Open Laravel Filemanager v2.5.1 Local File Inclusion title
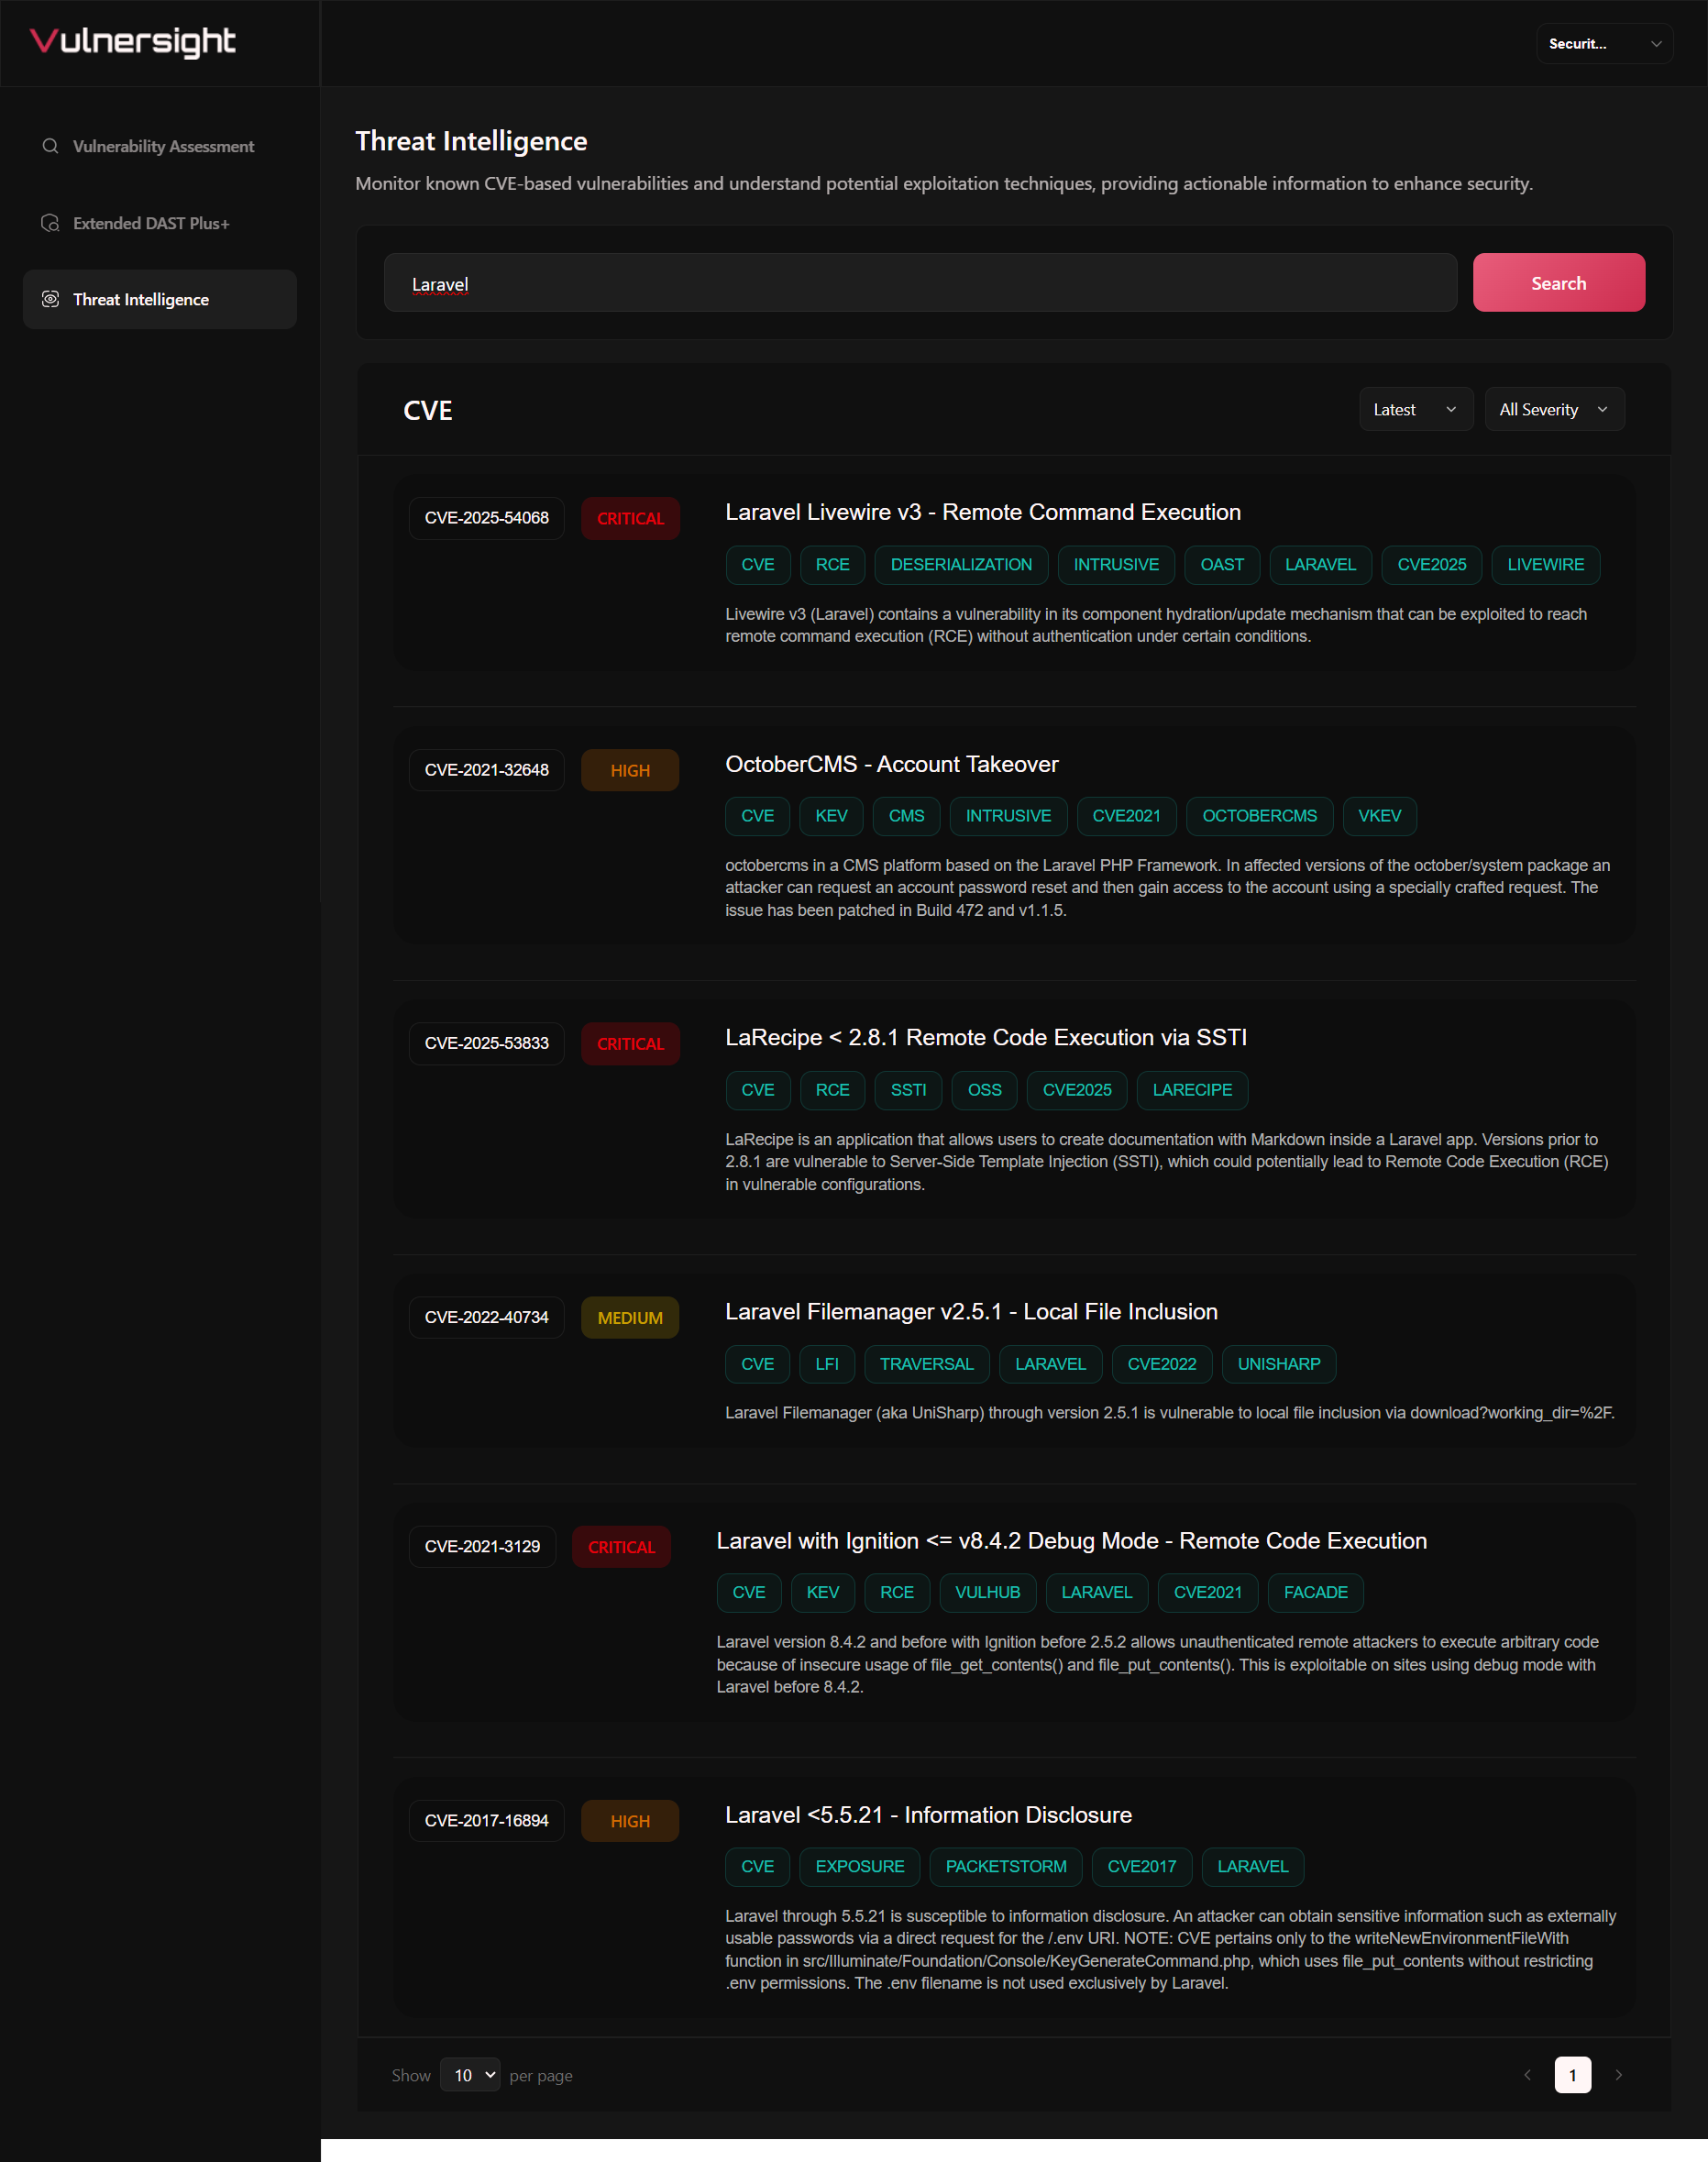 [971, 1311]
